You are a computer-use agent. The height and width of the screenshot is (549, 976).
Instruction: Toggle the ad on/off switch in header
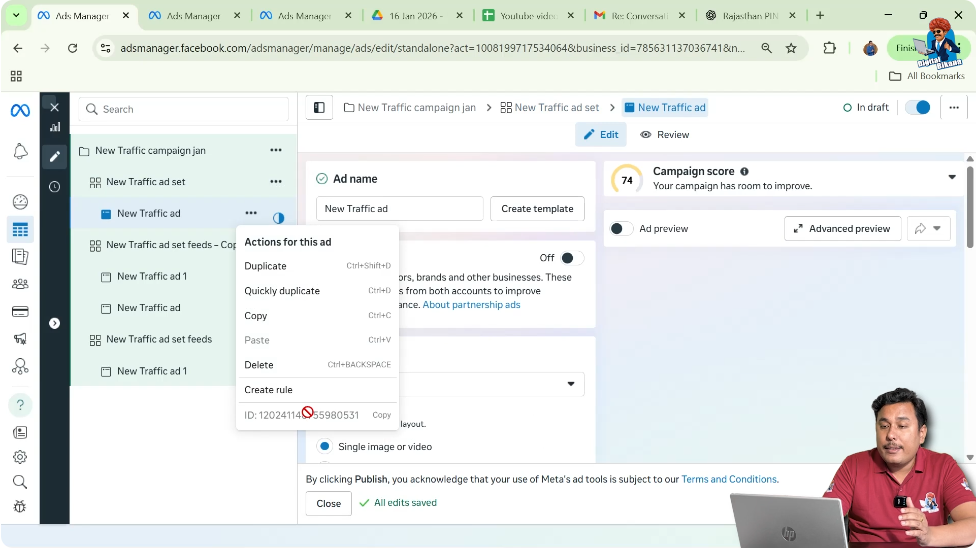pyautogui.click(x=917, y=108)
